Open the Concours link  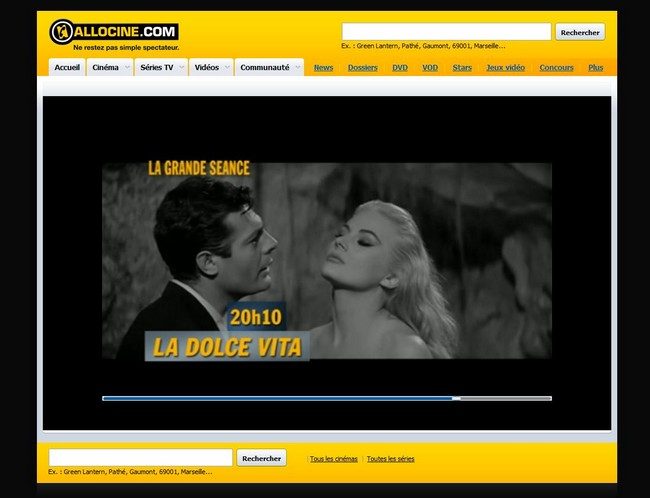tap(556, 67)
